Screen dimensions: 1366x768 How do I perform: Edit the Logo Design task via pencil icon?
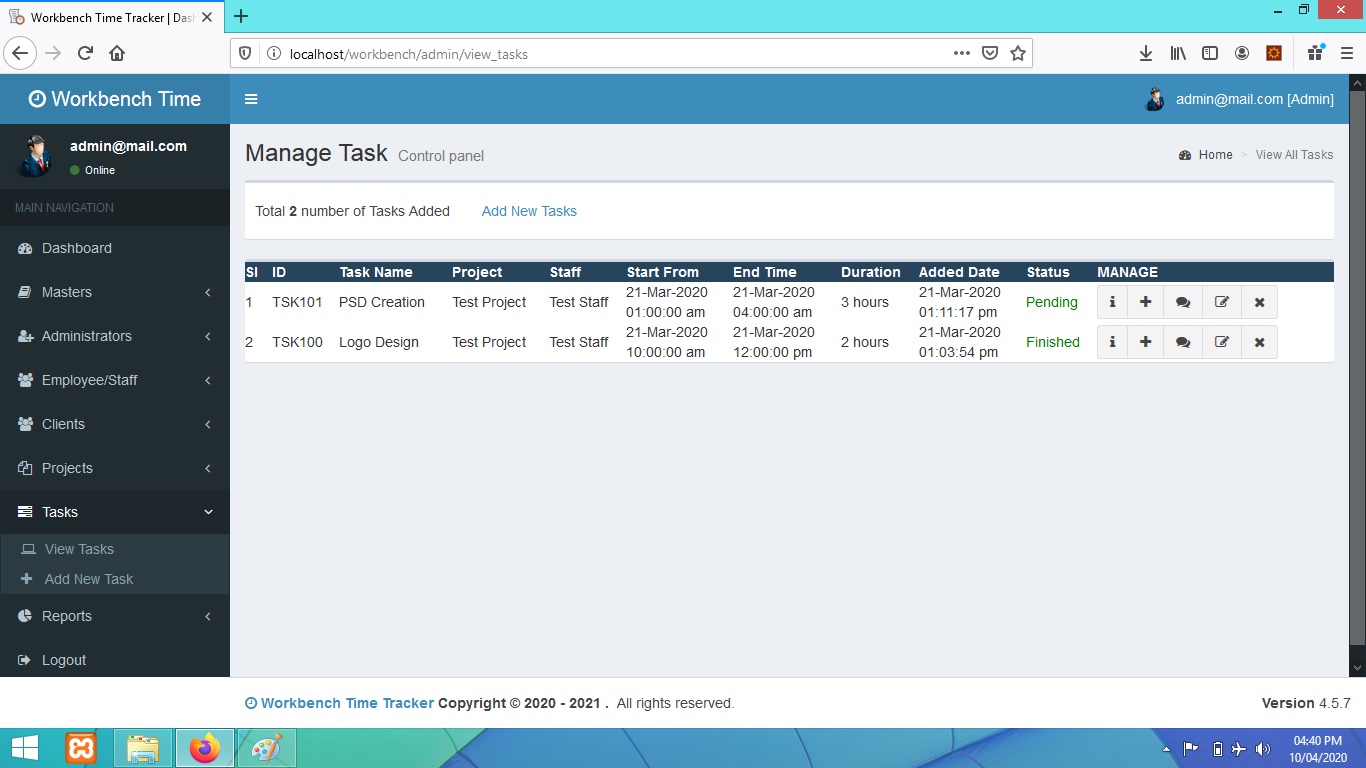[x=1221, y=342]
